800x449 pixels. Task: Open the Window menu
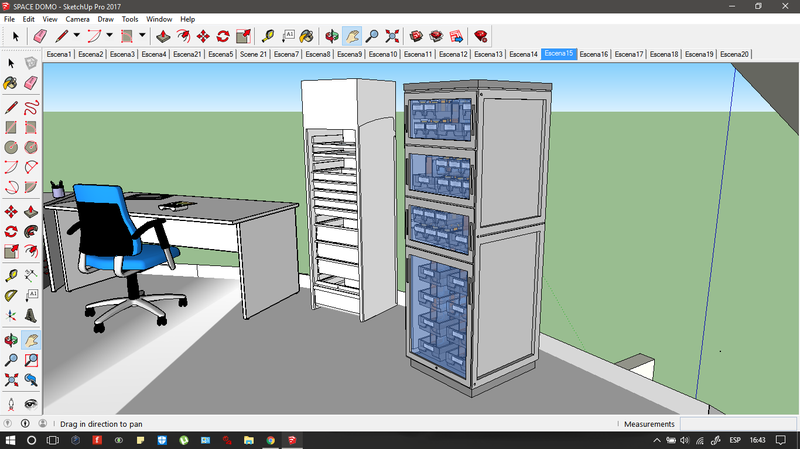(158, 19)
